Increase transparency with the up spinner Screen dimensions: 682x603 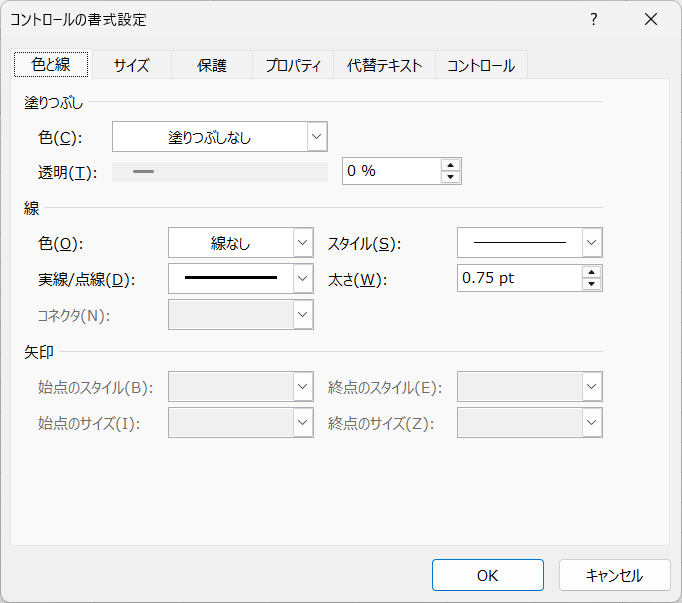tap(451, 165)
